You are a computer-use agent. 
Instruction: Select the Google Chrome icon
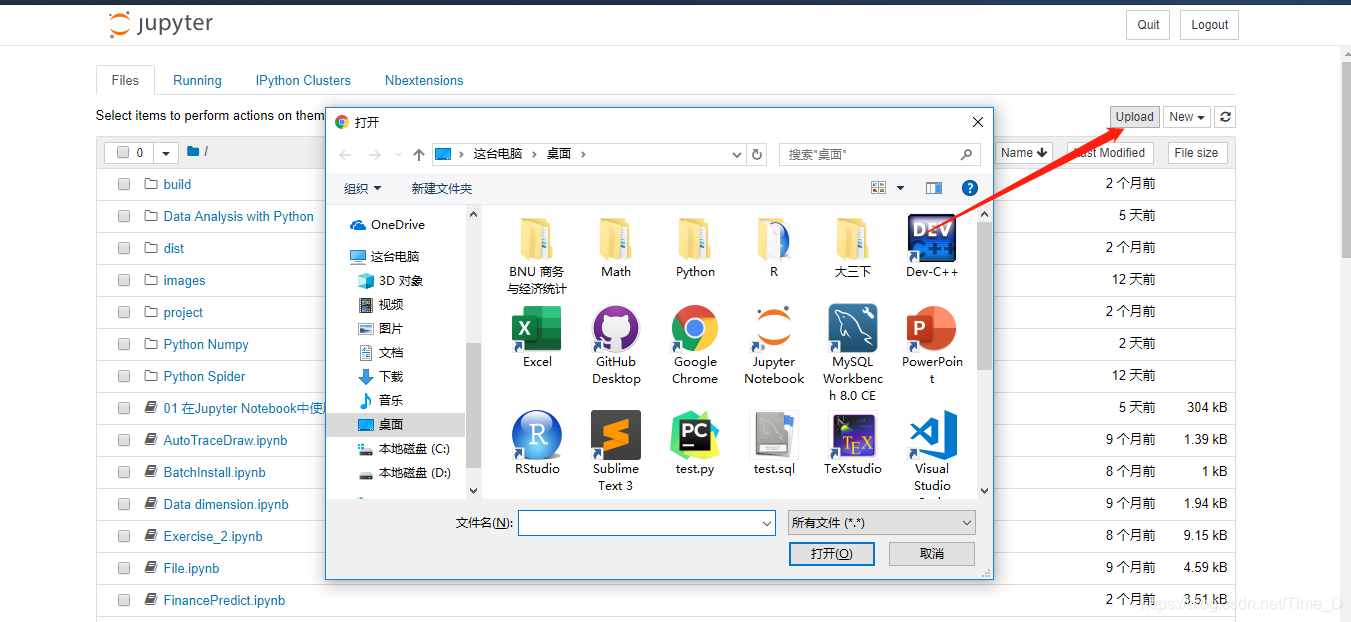[694, 330]
